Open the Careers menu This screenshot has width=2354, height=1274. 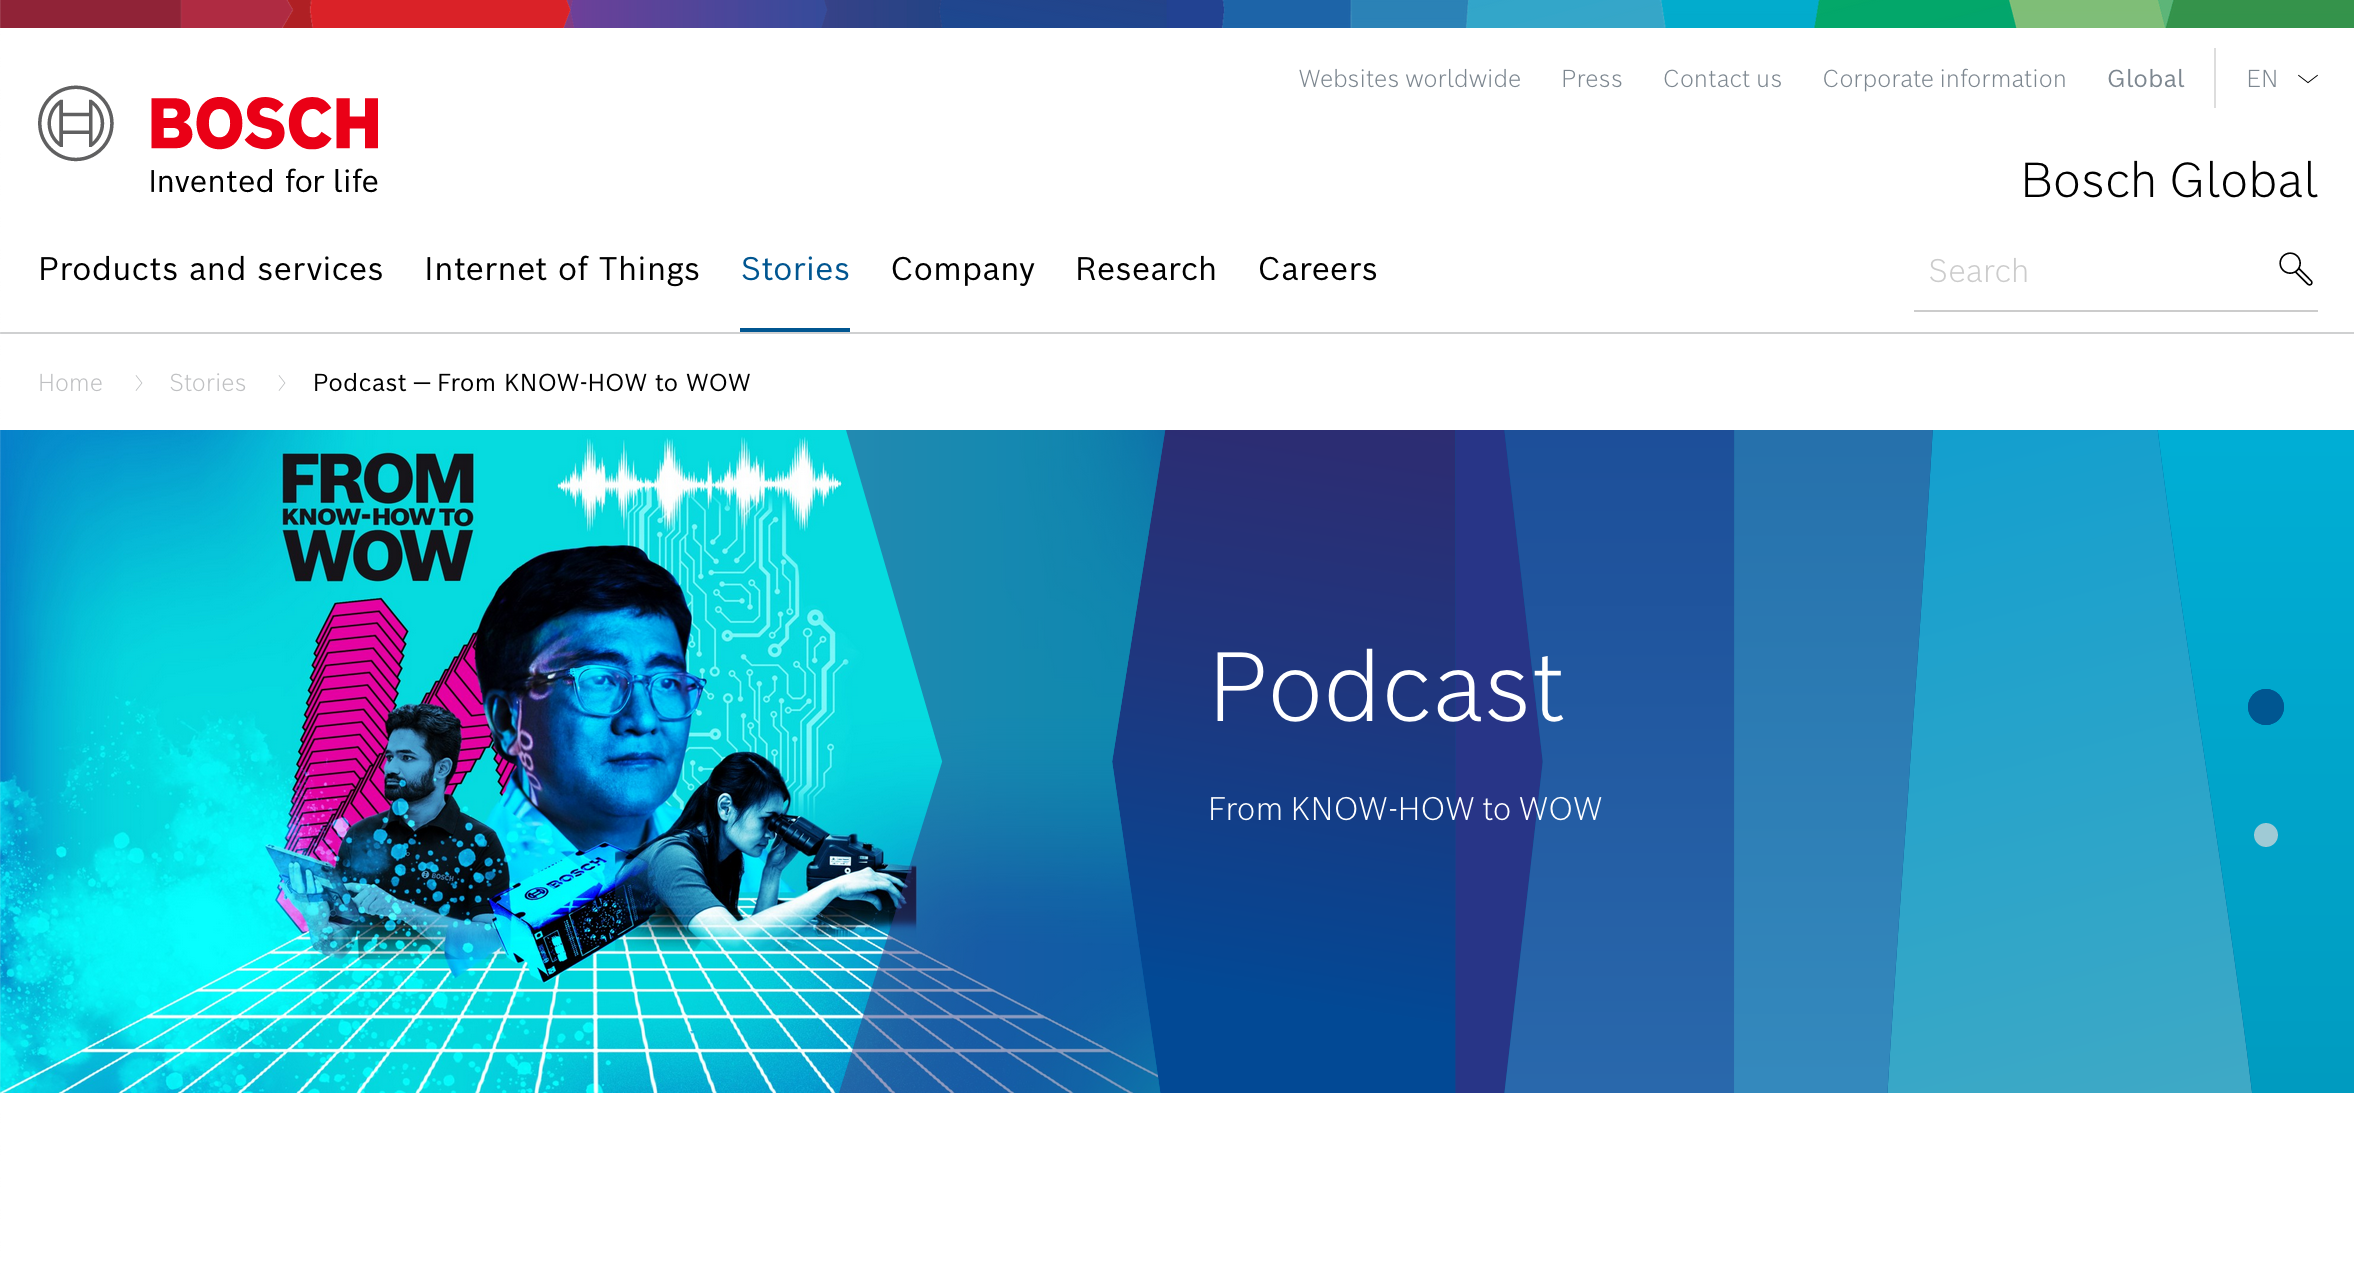[1317, 269]
